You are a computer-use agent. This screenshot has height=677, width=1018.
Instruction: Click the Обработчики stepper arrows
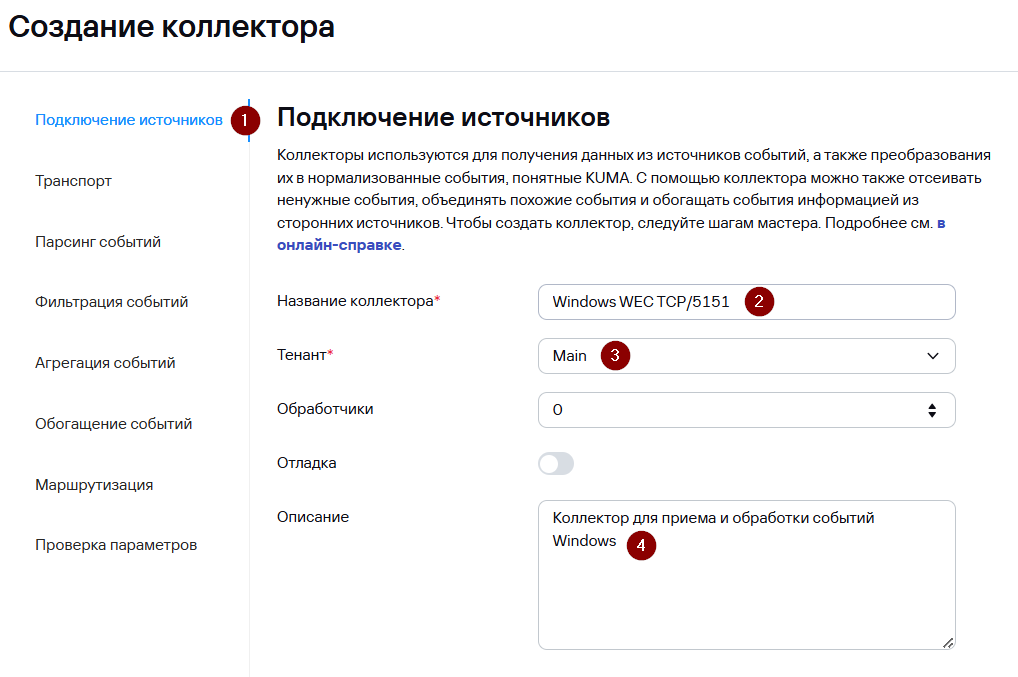(932, 410)
